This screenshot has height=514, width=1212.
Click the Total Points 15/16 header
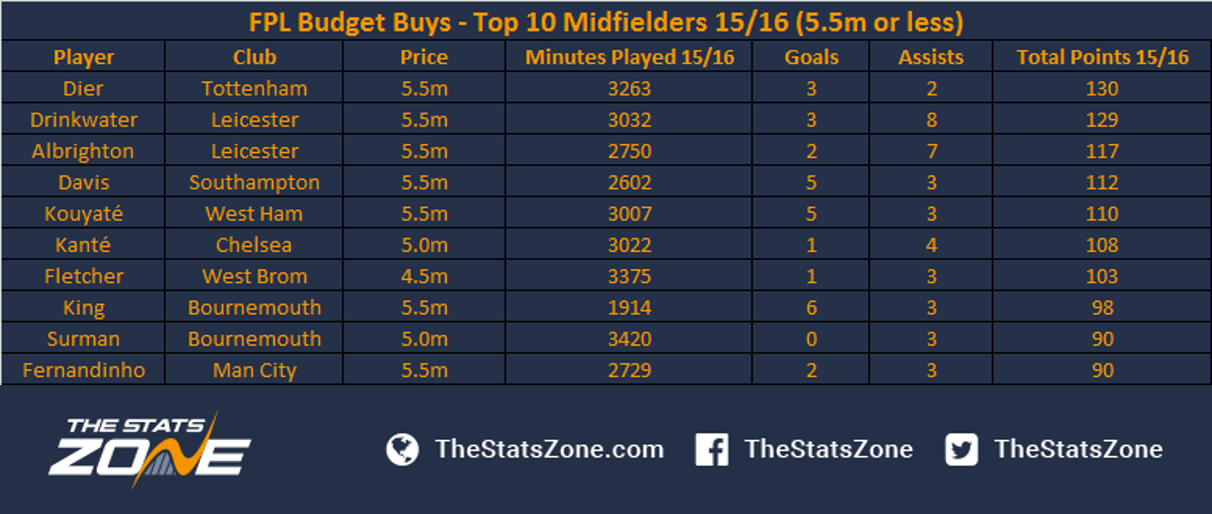click(x=1102, y=57)
